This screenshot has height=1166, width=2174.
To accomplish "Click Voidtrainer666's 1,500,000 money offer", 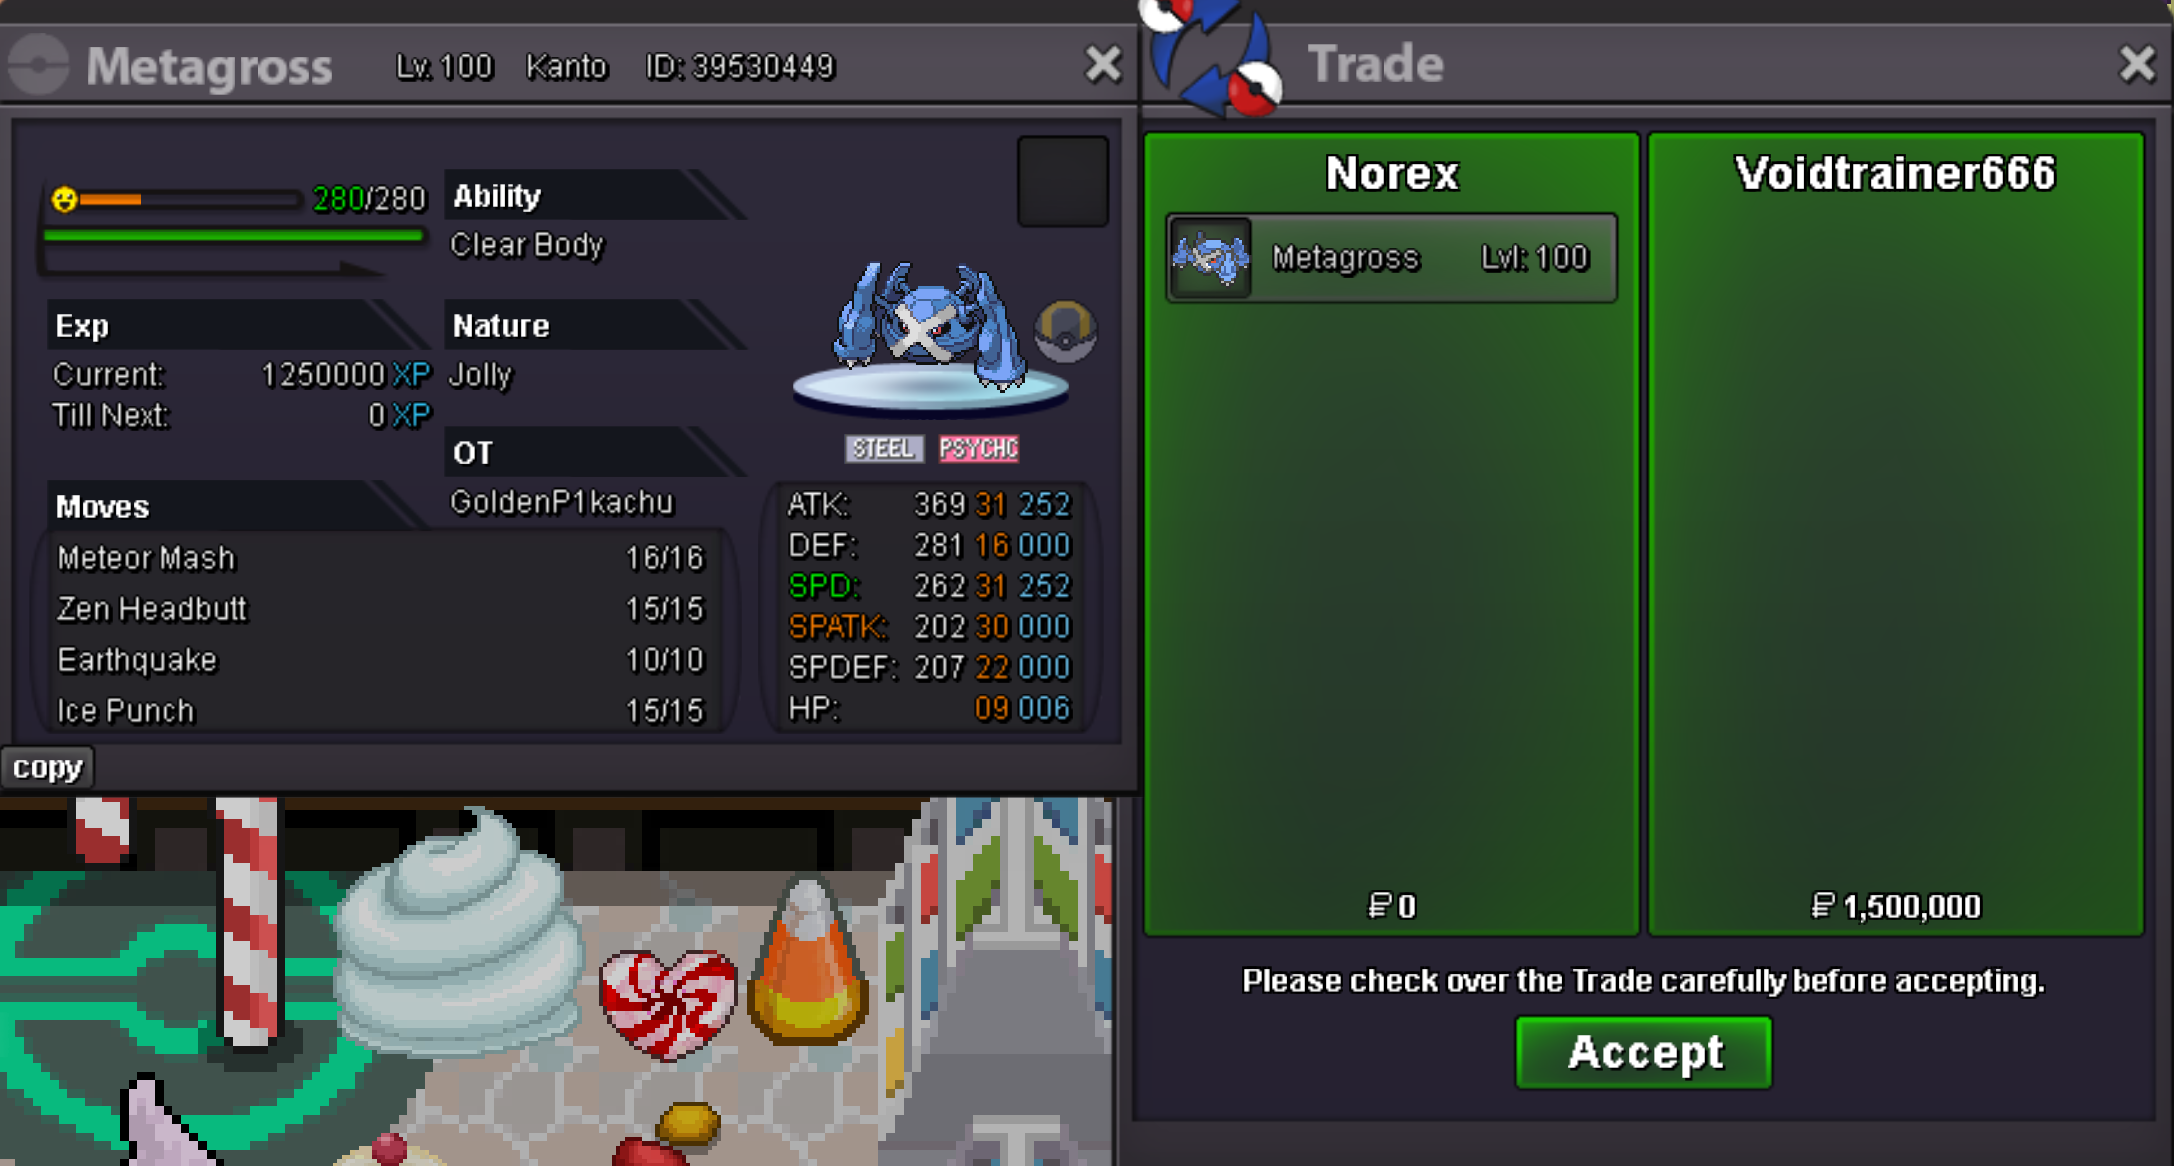I will point(1896,906).
